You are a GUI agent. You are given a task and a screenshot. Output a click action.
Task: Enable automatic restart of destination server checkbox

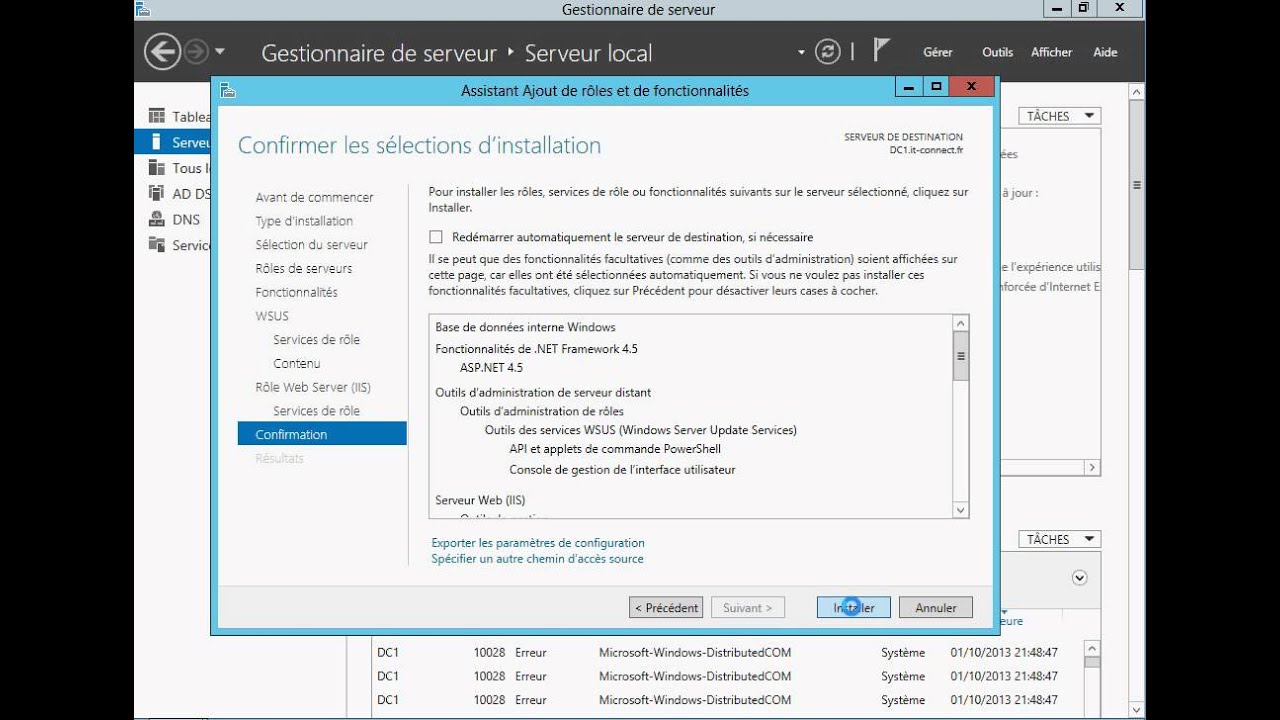(x=435, y=237)
